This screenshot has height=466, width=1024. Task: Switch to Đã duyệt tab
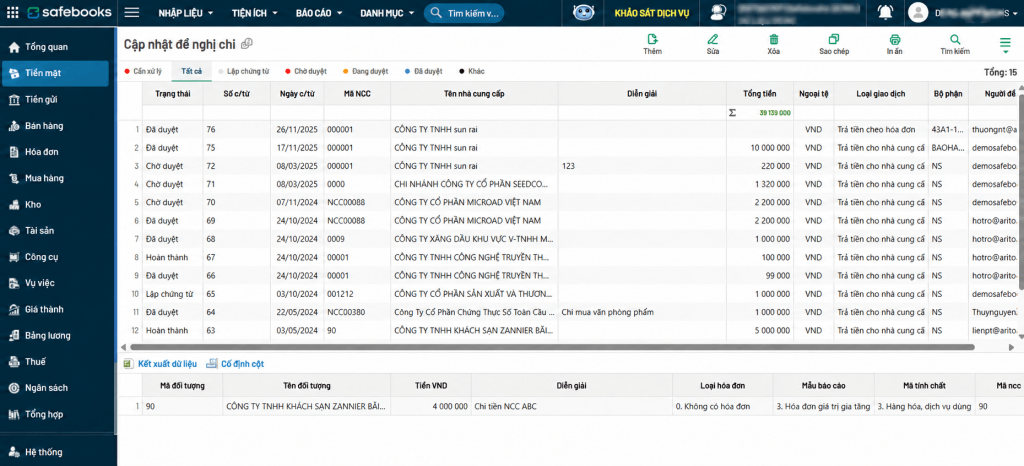(x=423, y=71)
